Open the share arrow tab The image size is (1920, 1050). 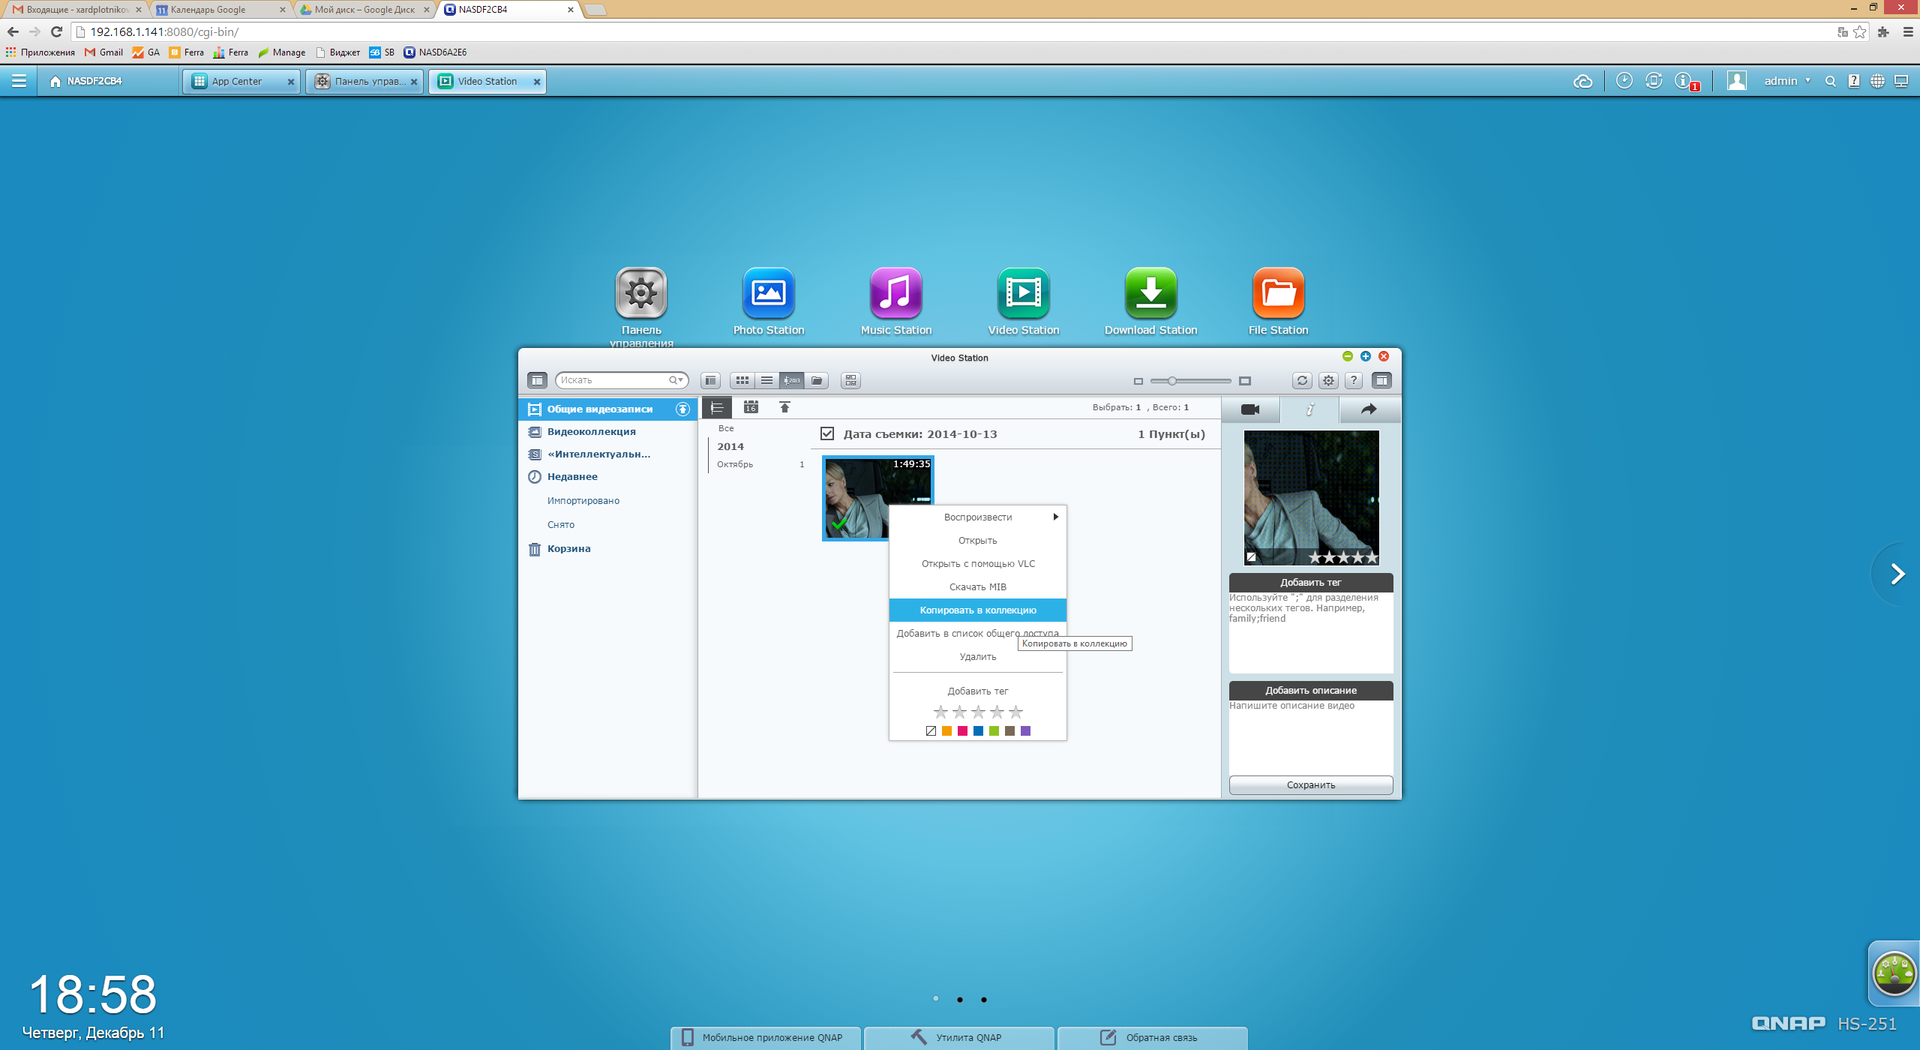coord(1368,409)
